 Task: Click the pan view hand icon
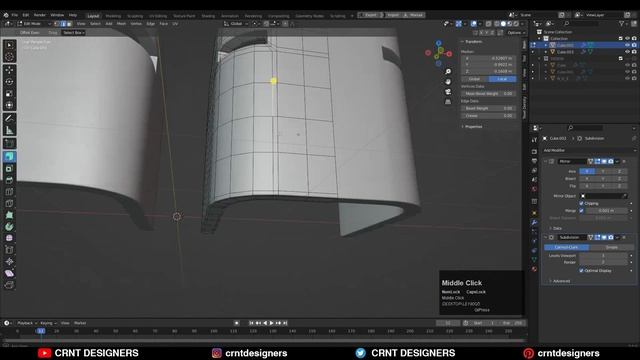[448, 82]
